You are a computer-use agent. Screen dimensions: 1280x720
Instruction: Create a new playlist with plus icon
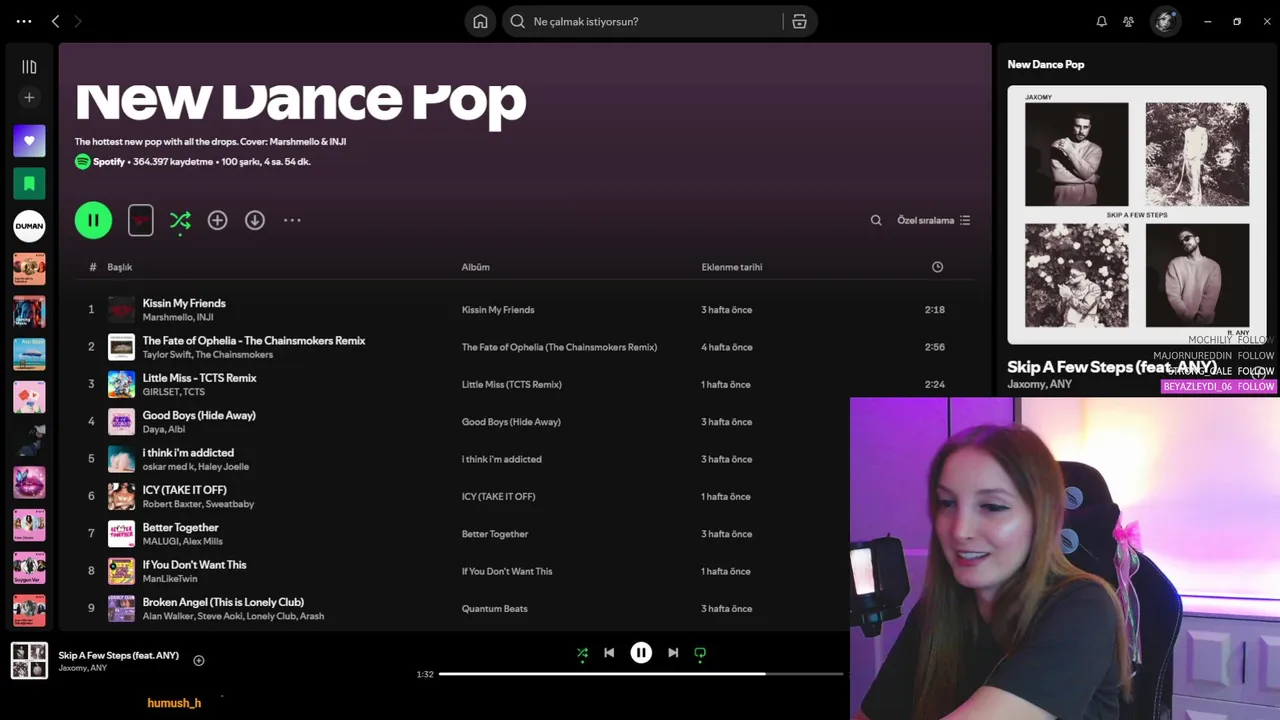tap(29, 97)
